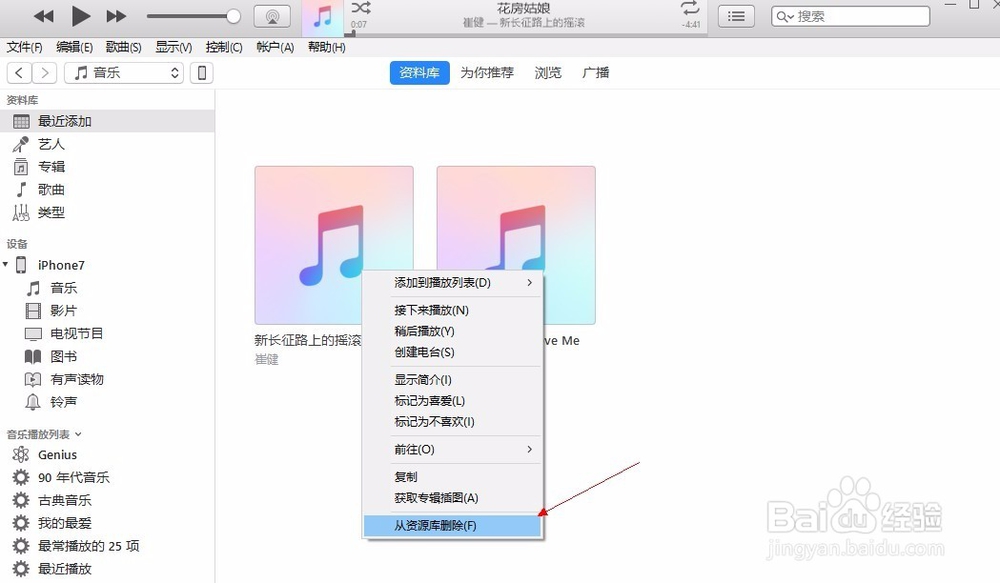Open the 音乐 media type dropdown

(x=124, y=73)
